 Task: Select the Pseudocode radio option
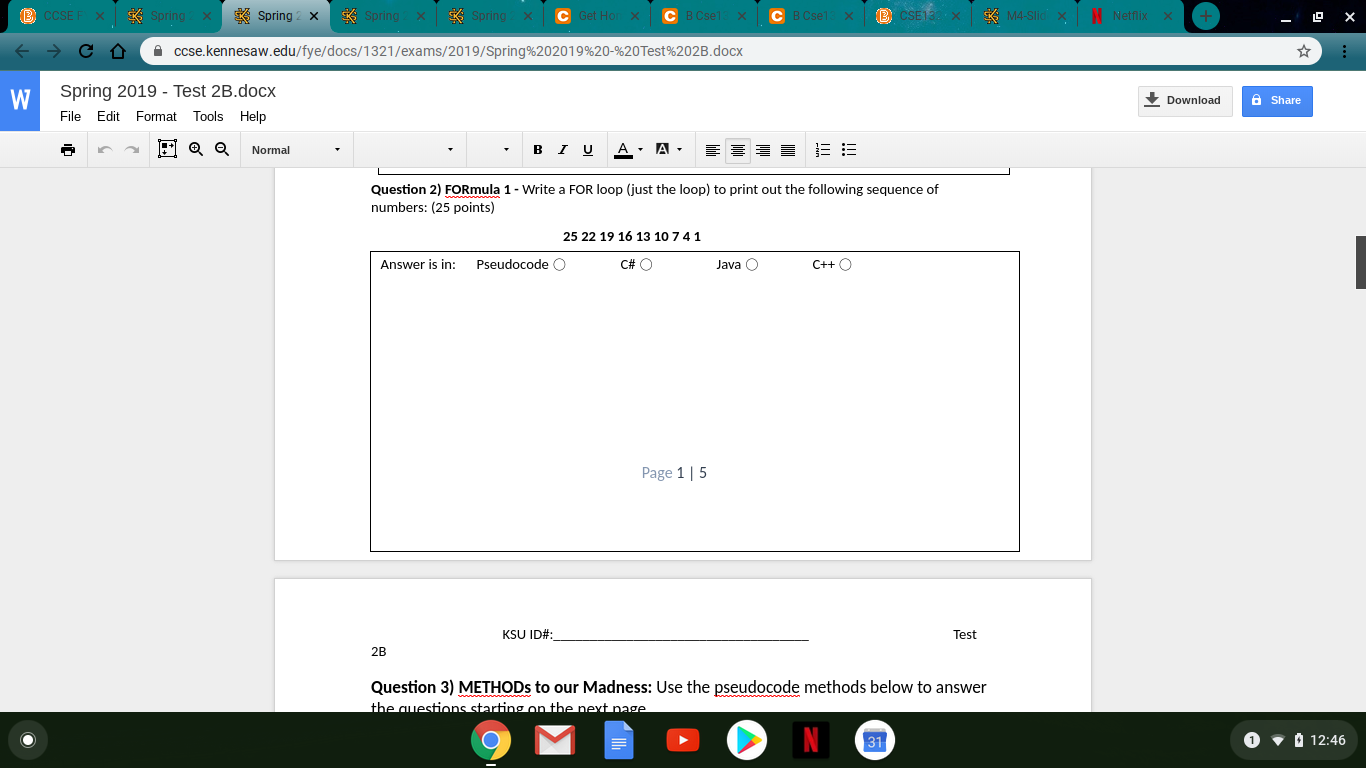pos(559,265)
